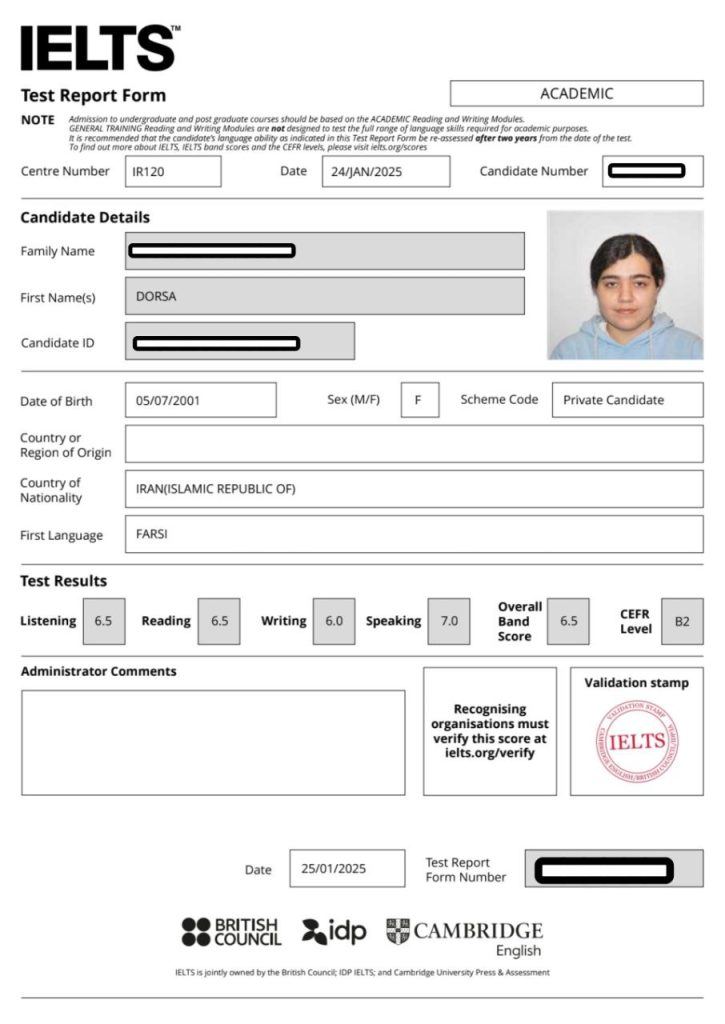Click the Scheme Code Private Candidate field

click(x=628, y=400)
